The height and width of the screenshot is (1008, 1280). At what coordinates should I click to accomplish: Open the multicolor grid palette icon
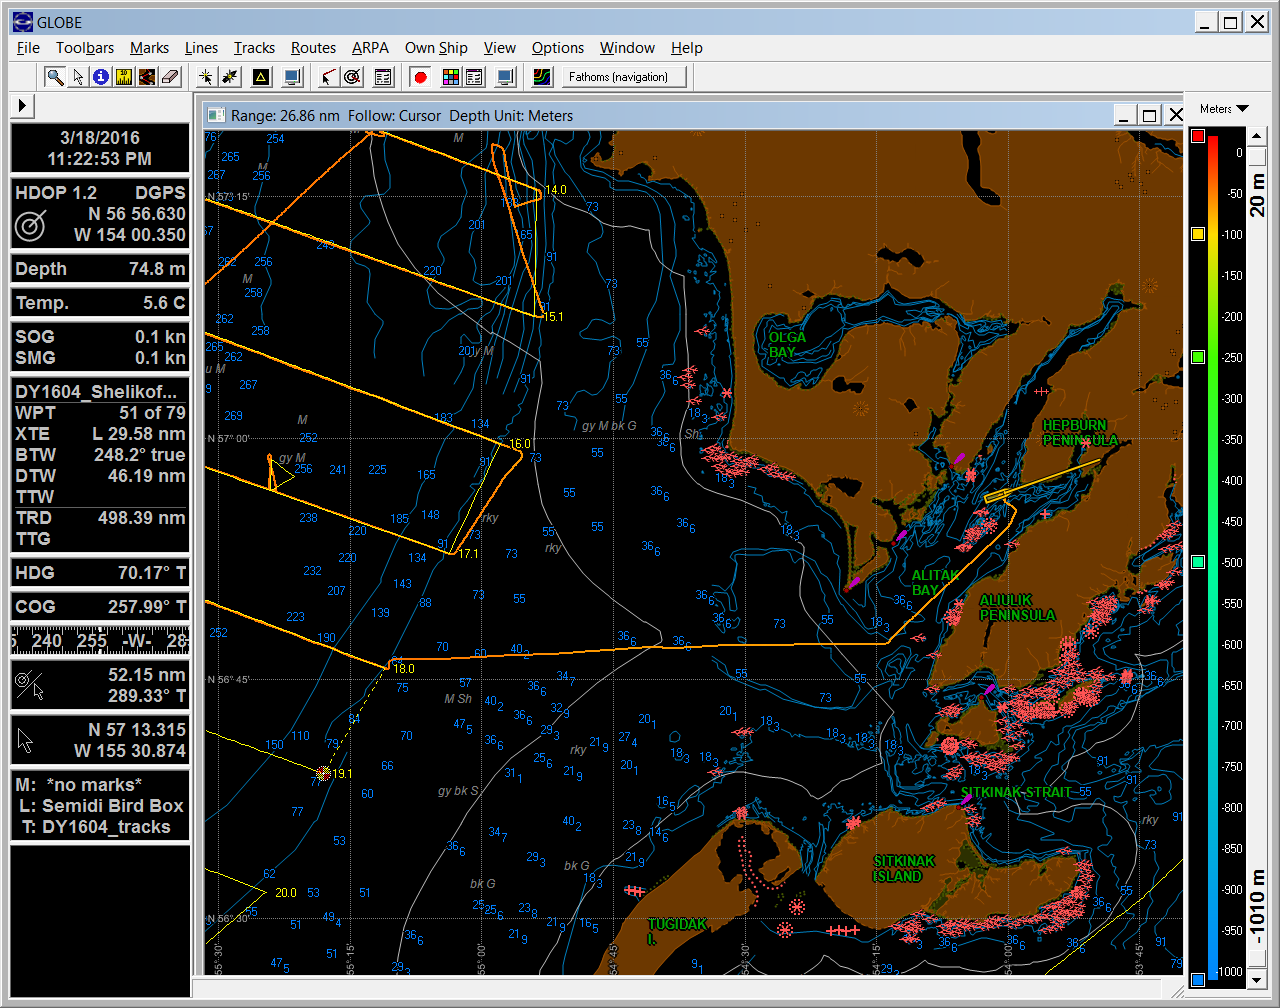[451, 77]
